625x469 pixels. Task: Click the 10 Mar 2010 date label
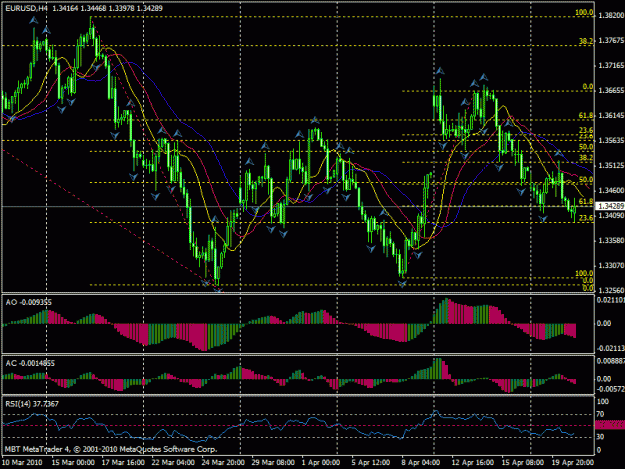pos(22,463)
